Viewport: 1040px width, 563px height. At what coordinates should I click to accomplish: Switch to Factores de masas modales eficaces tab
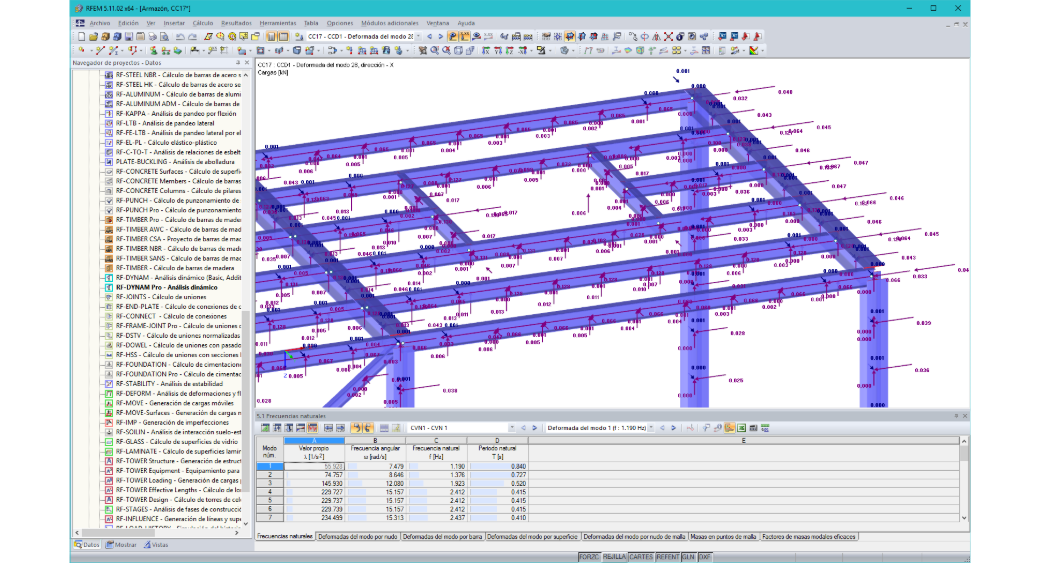click(808, 536)
